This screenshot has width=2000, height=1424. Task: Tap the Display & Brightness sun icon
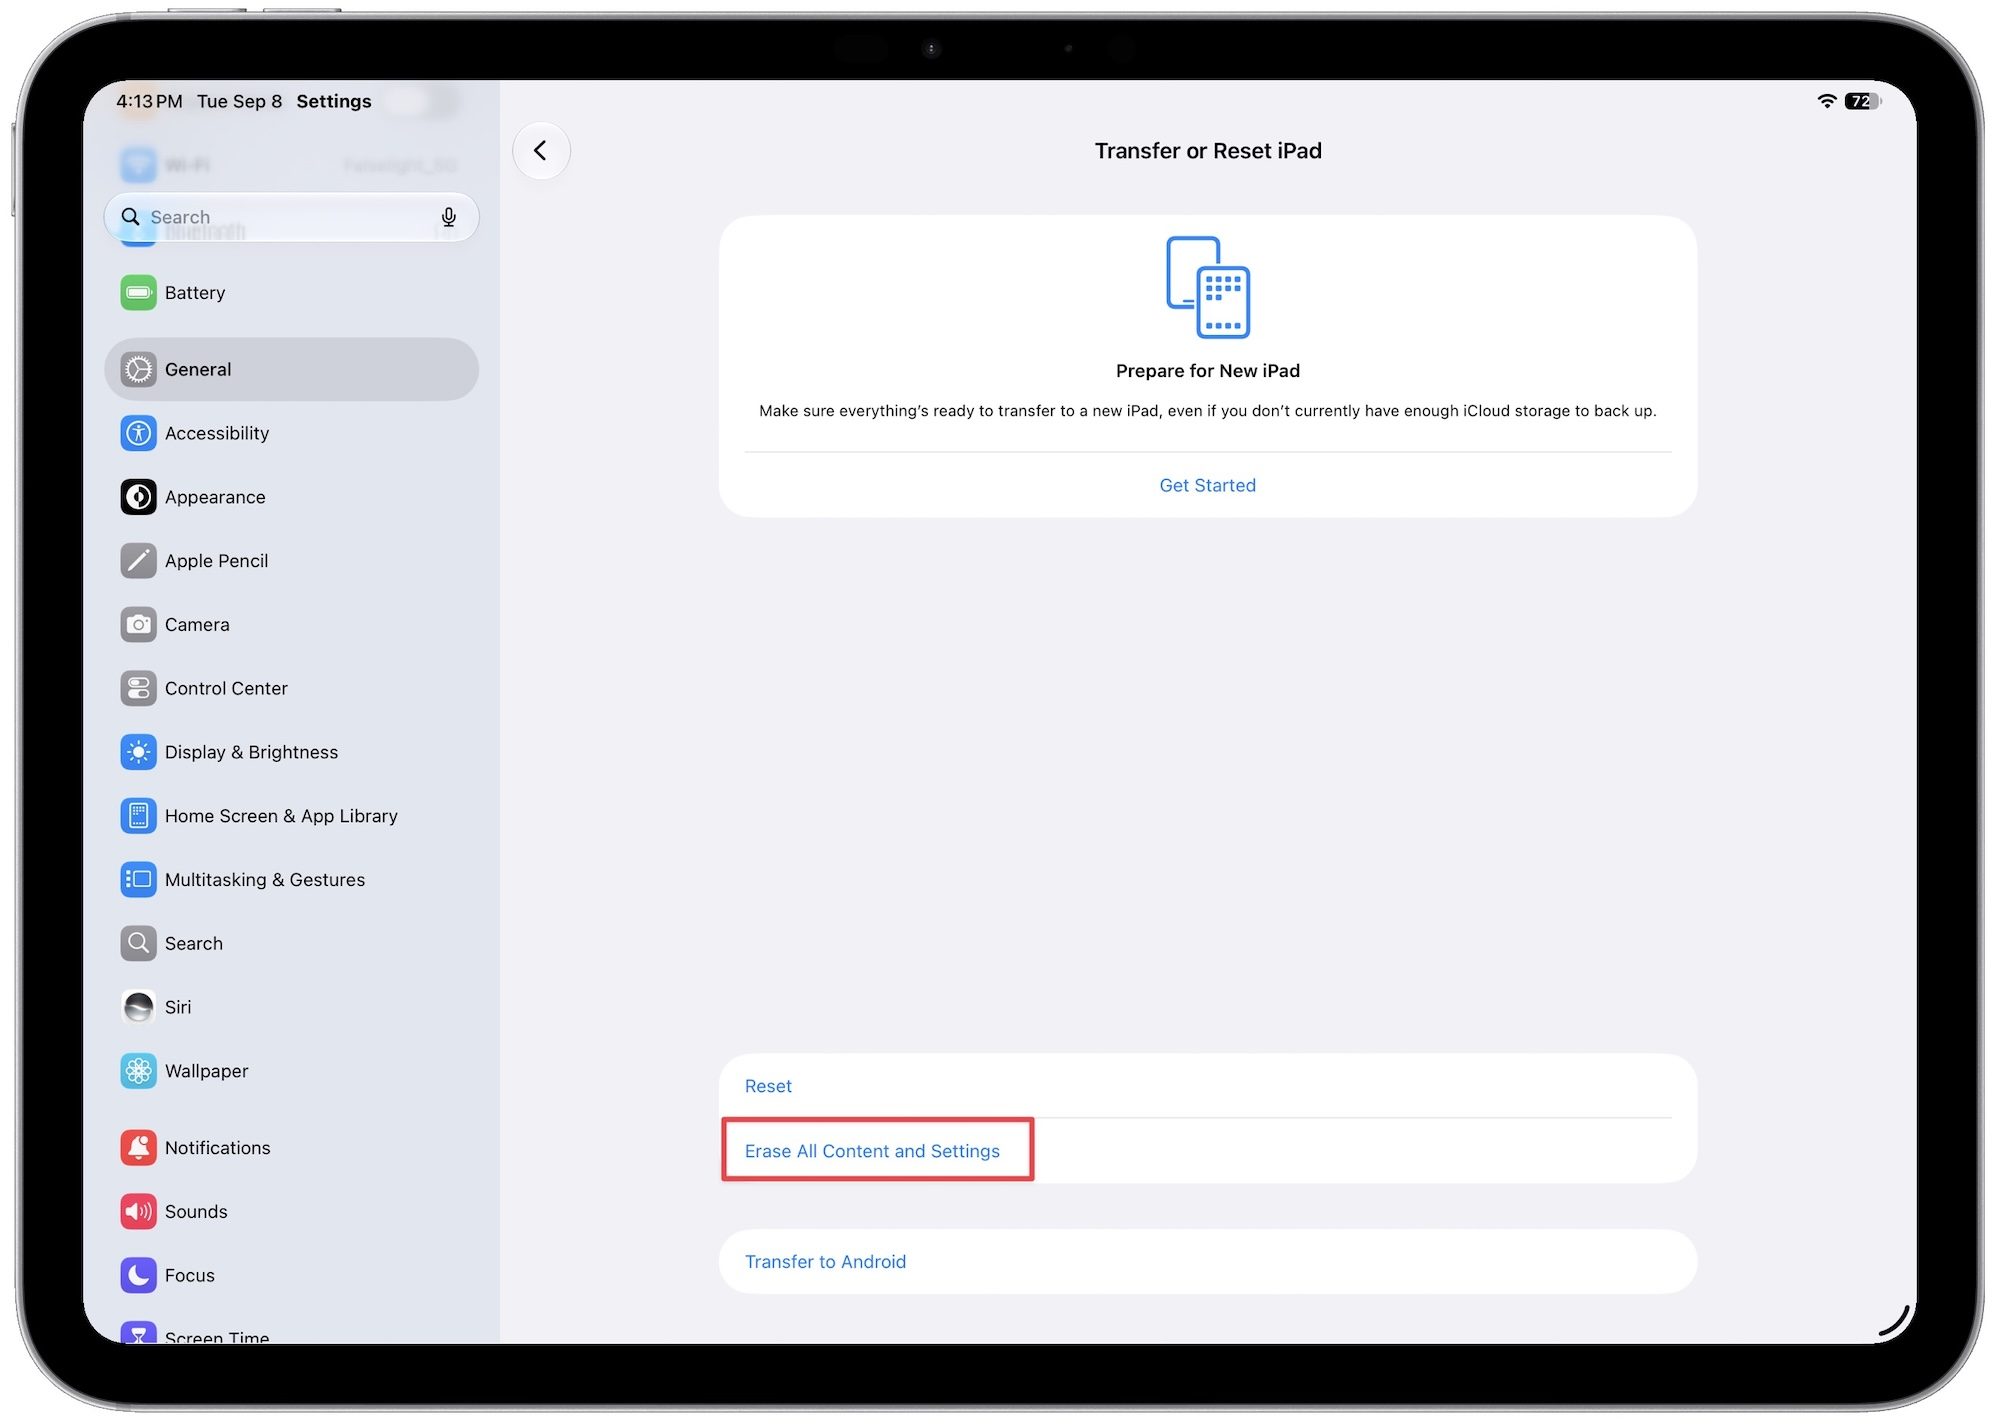tap(138, 752)
